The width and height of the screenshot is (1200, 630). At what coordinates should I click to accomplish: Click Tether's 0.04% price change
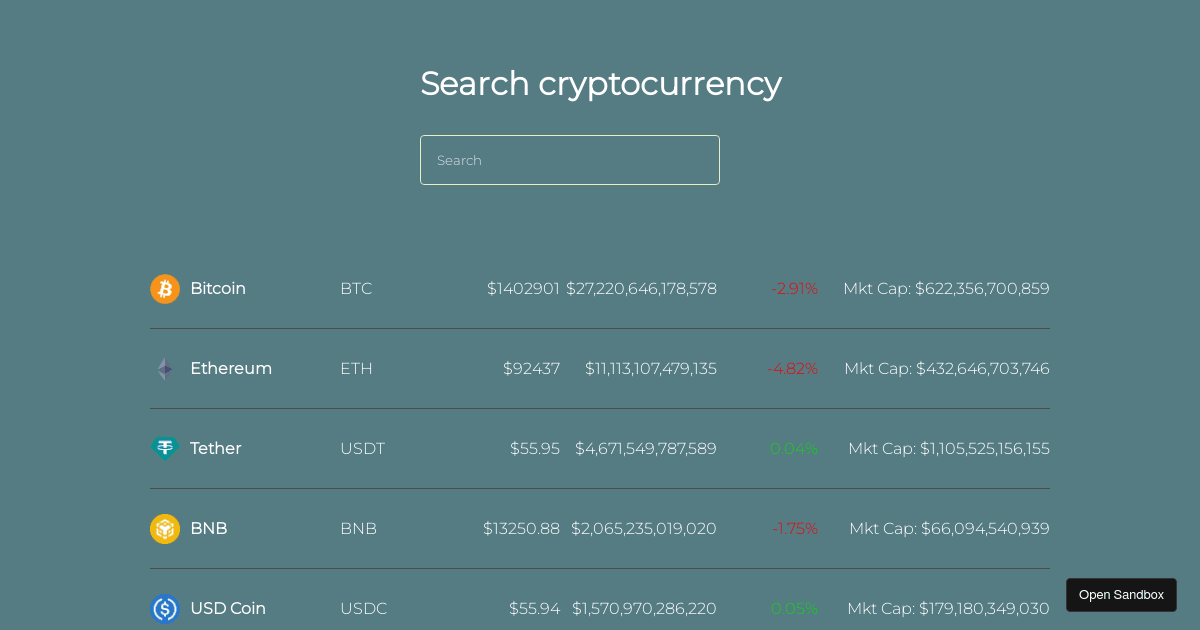(794, 448)
